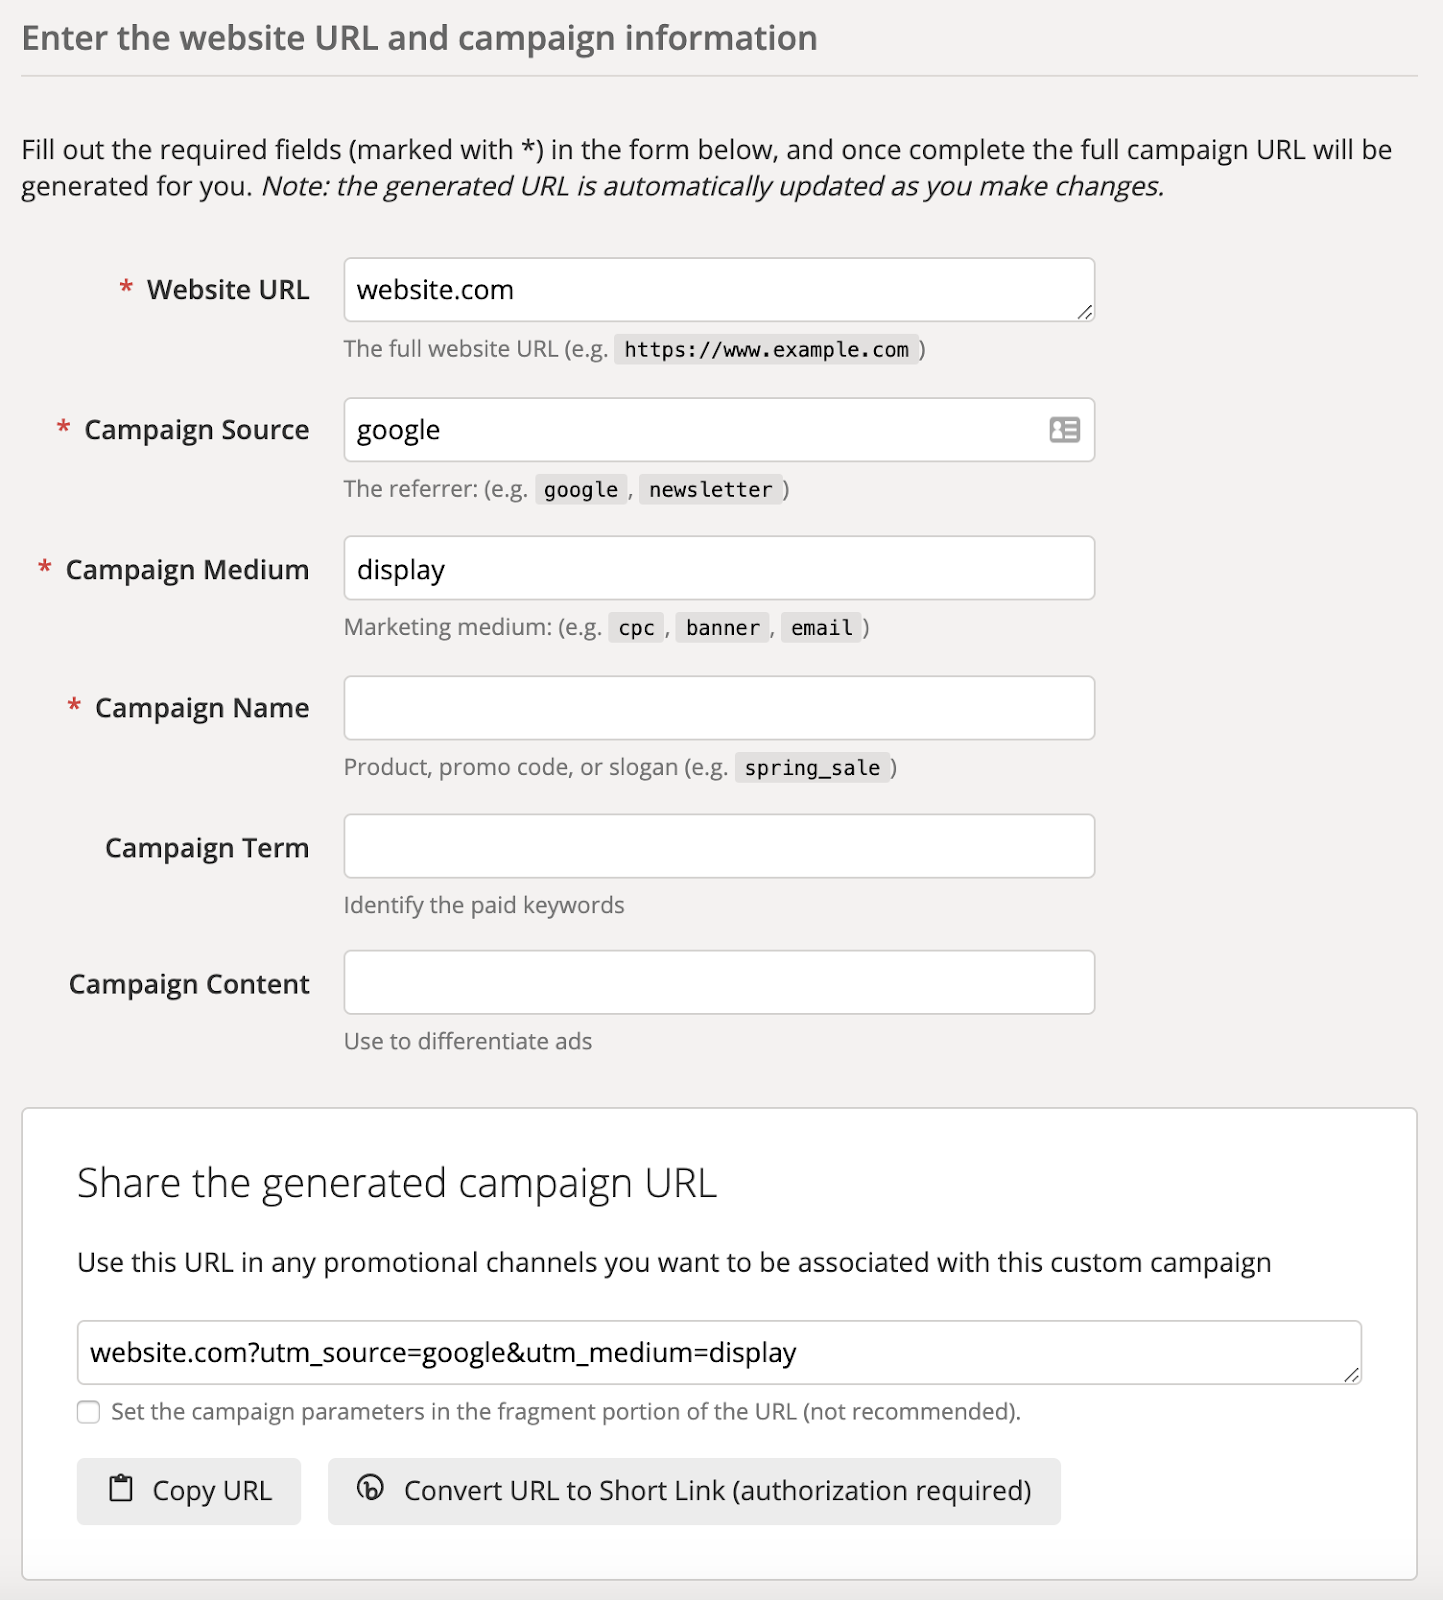Select the Campaign Medium field showing display
The height and width of the screenshot is (1600, 1443).
[718, 569]
